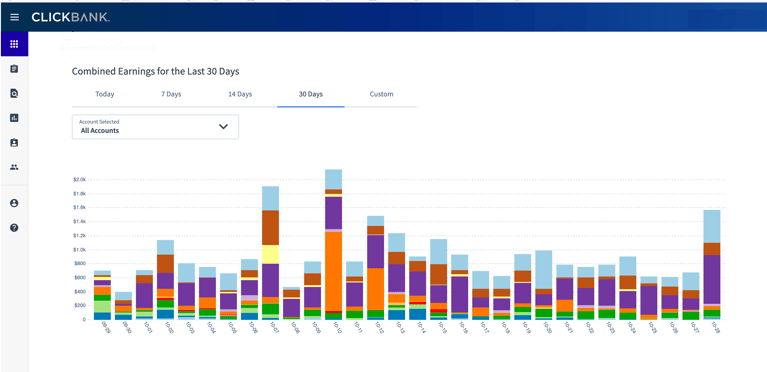767x372 pixels.
Task: Open the Custom date range tab
Action: [381, 94]
